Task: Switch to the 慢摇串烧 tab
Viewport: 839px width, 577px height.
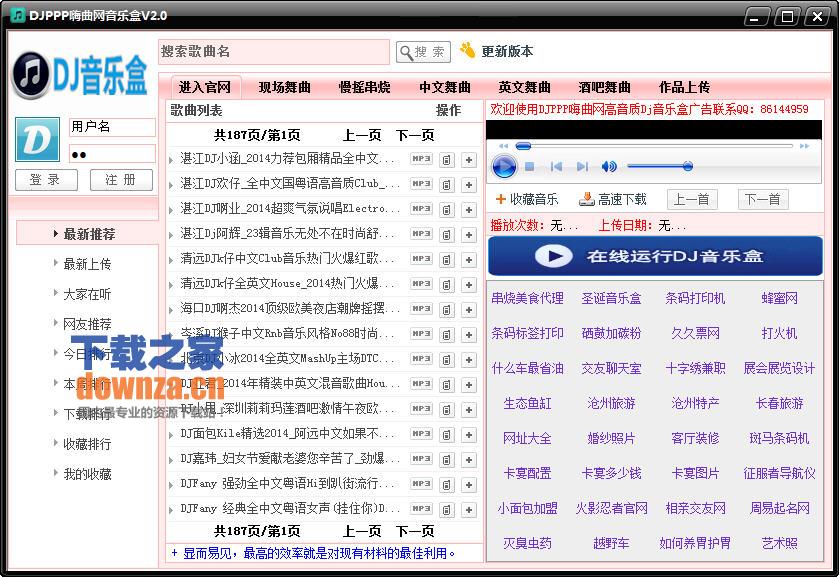Action: coord(364,87)
